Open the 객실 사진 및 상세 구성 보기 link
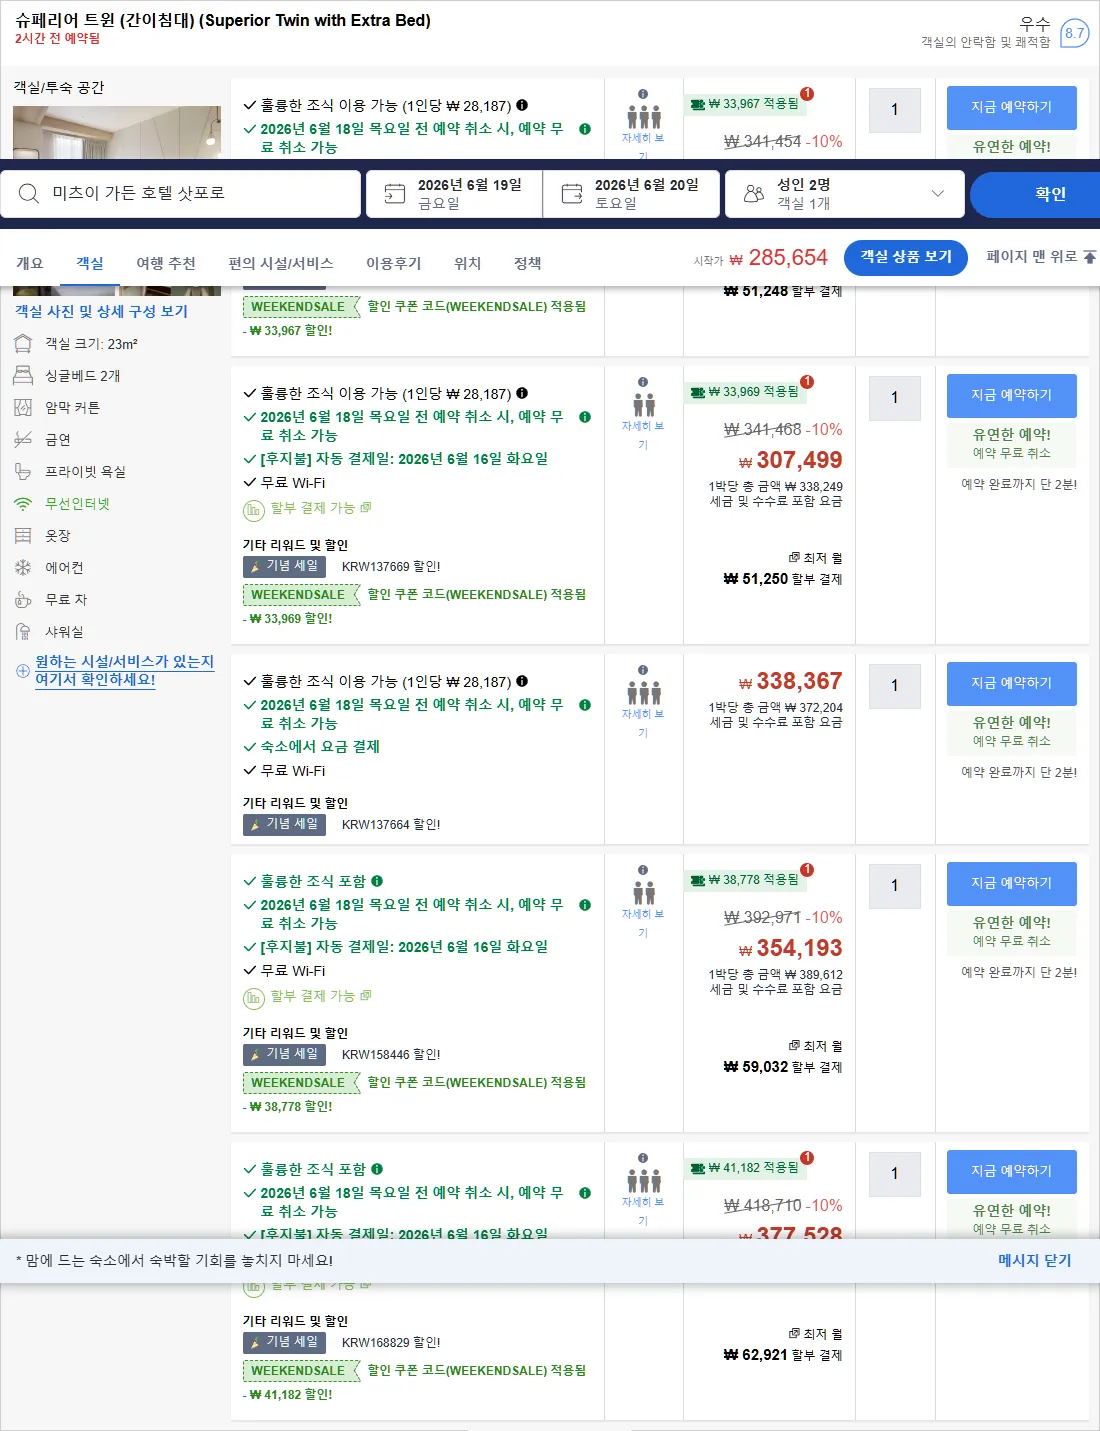1100x1431 pixels. click(x=101, y=311)
